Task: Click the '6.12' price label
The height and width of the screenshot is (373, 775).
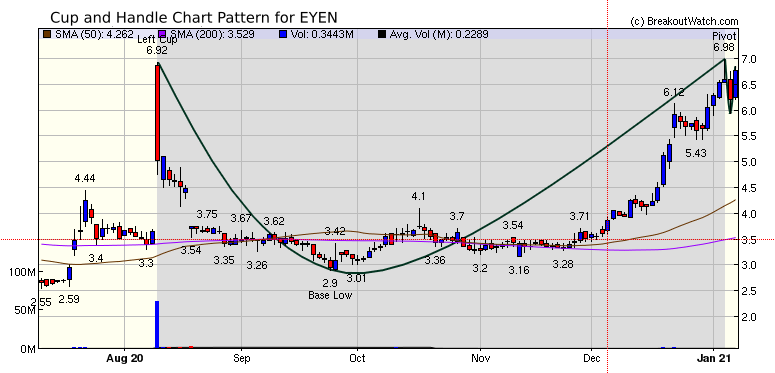Action: [674, 92]
